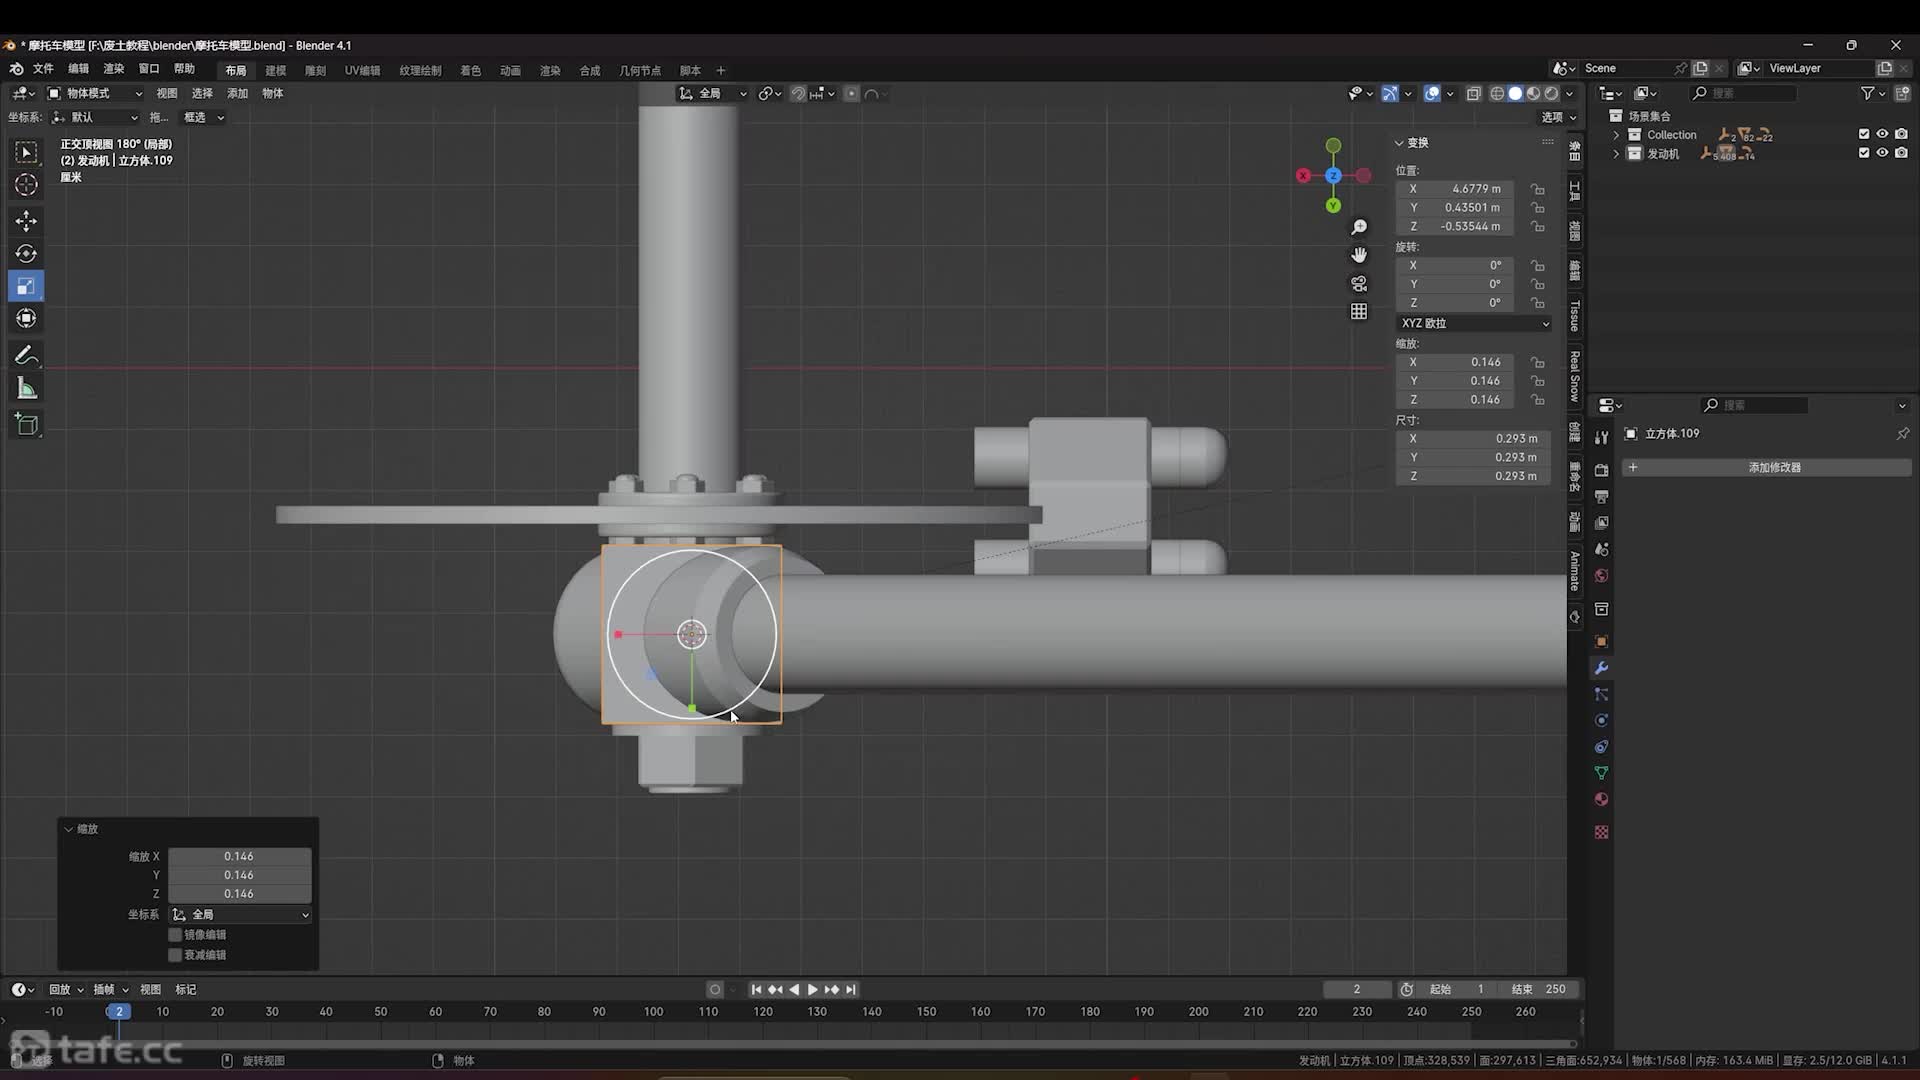Jump to the timeline end frame

click(851, 990)
